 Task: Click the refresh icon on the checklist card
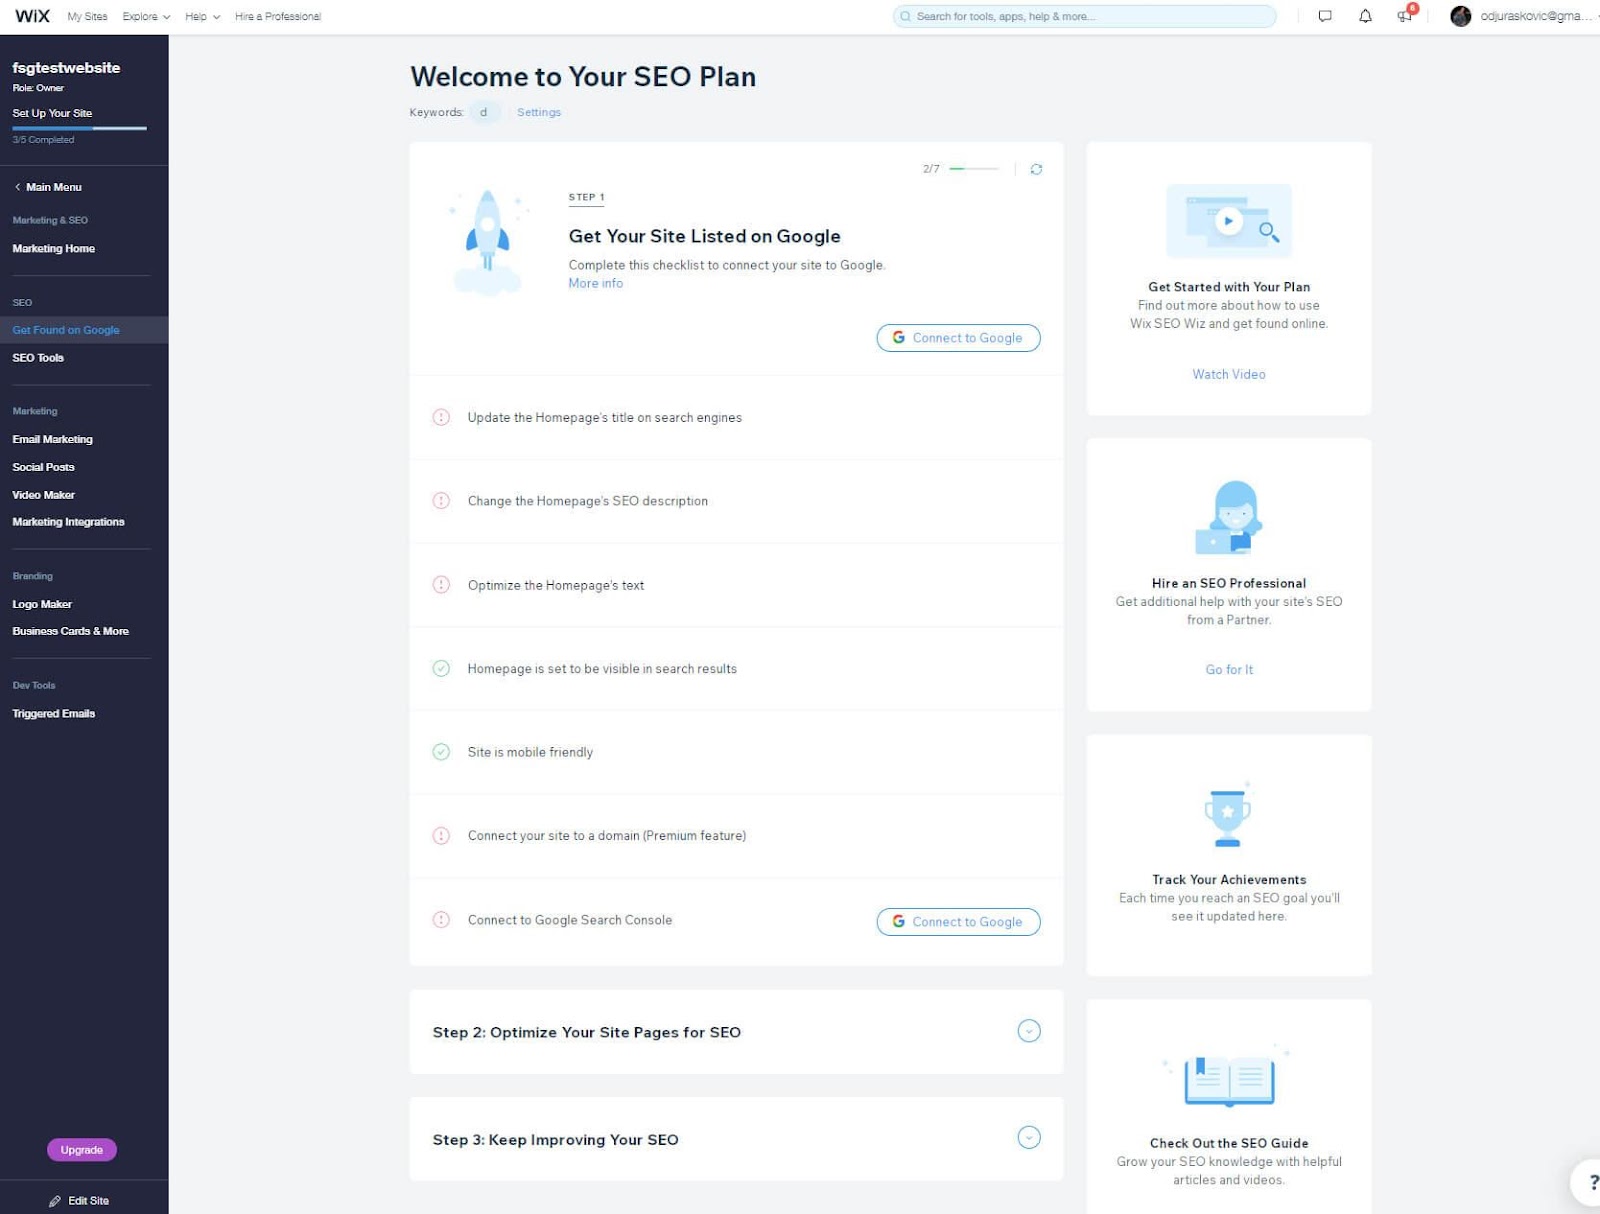pyautogui.click(x=1037, y=169)
